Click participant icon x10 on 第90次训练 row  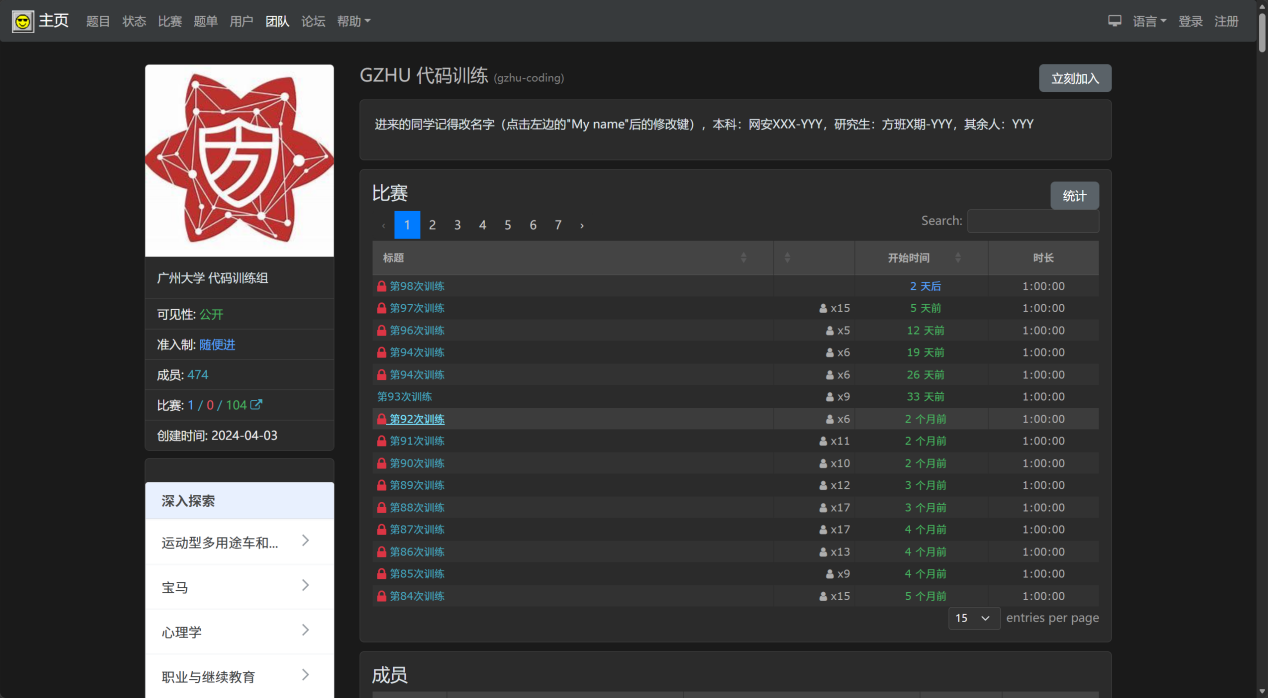click(823, 463)
